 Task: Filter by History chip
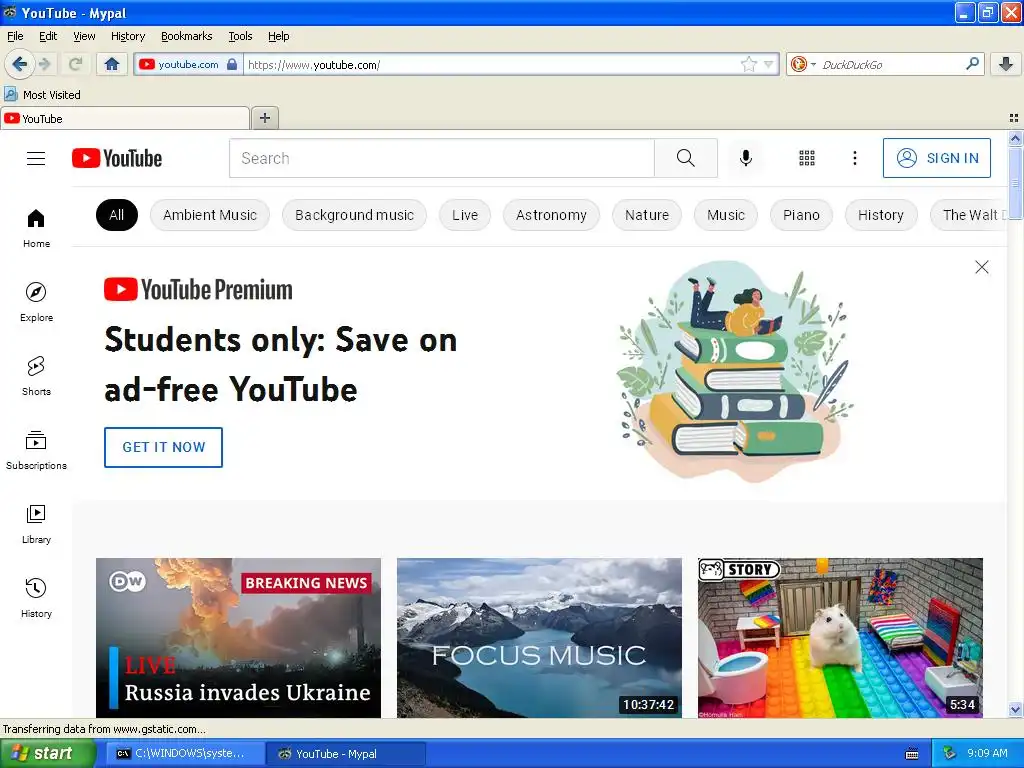[x=880, y=215]
